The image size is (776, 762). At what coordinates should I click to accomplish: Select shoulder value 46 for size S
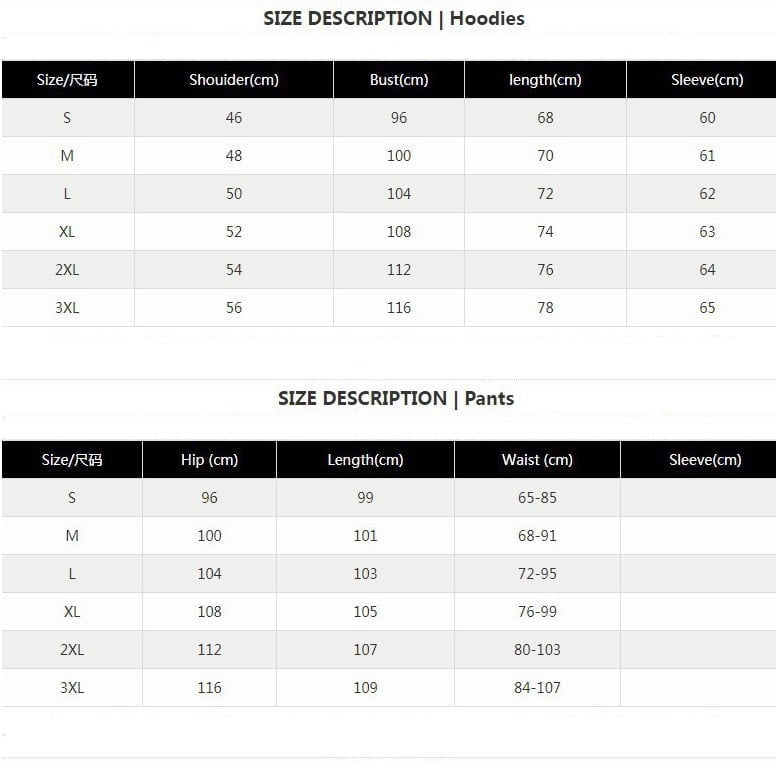[x=234, y=118]
